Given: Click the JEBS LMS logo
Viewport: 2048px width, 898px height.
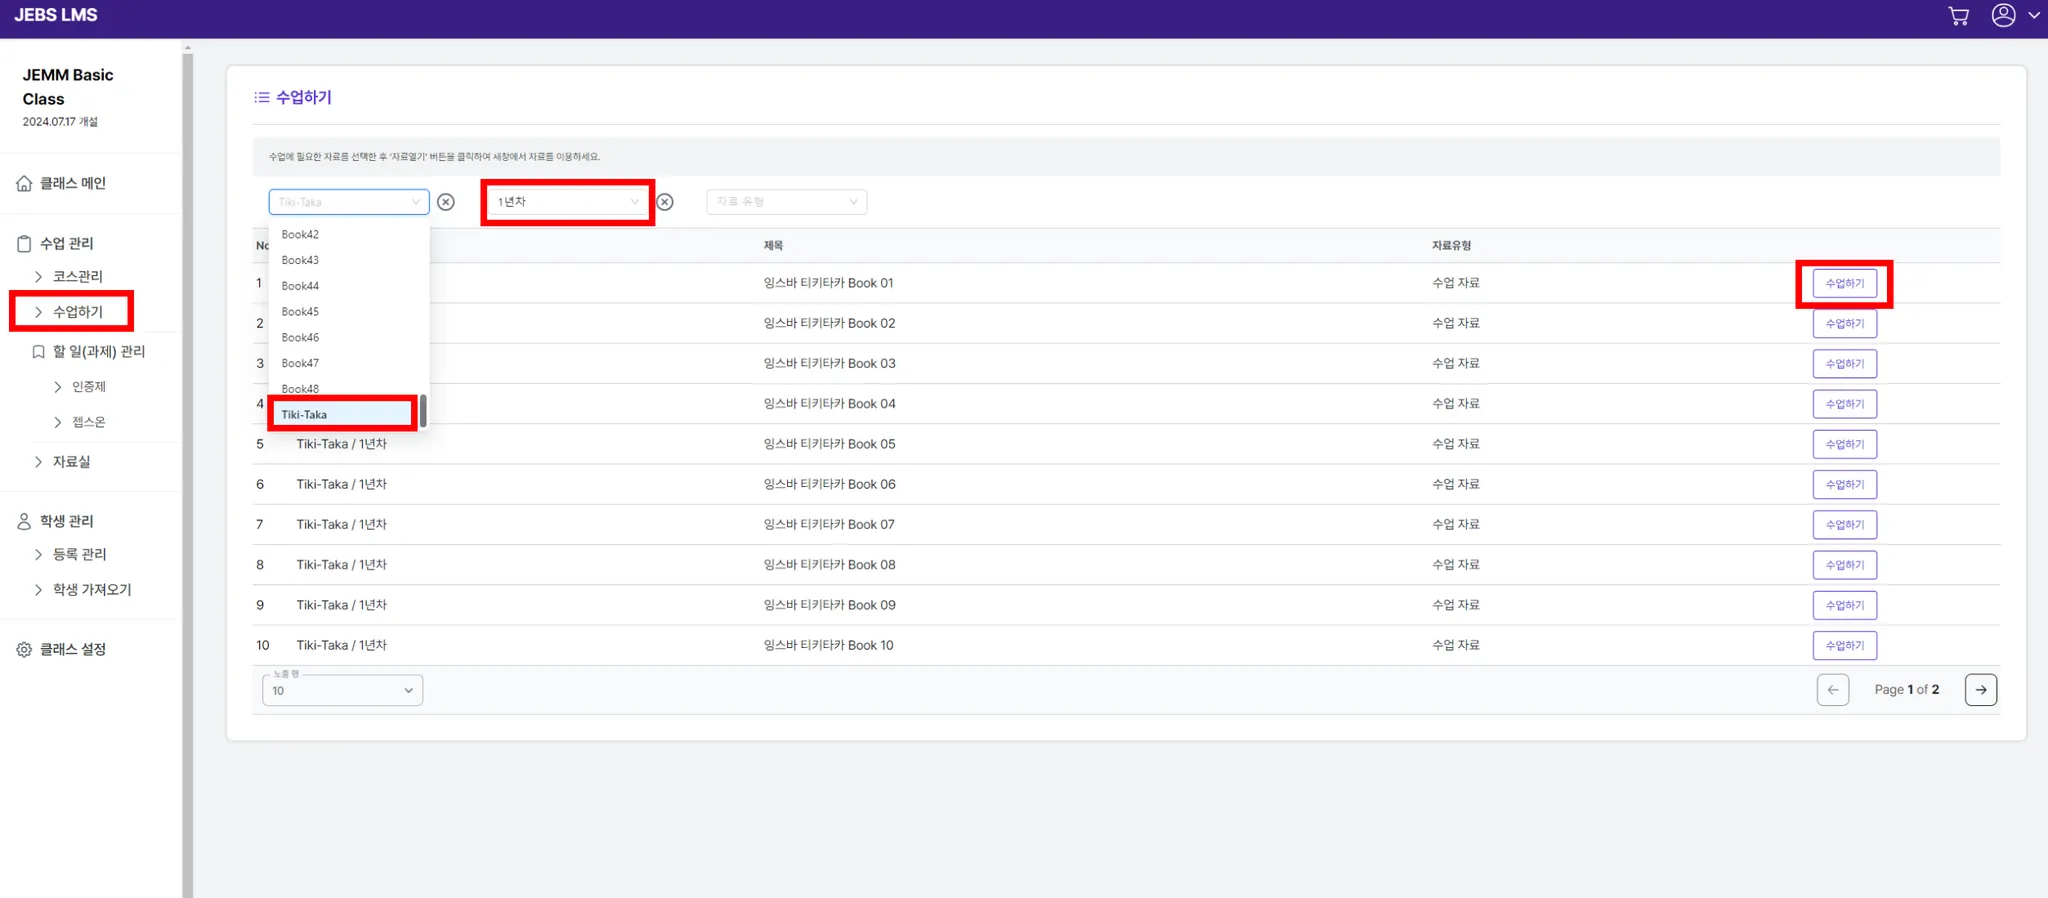Looking at the screenshot, I should [x=56, y=15].
